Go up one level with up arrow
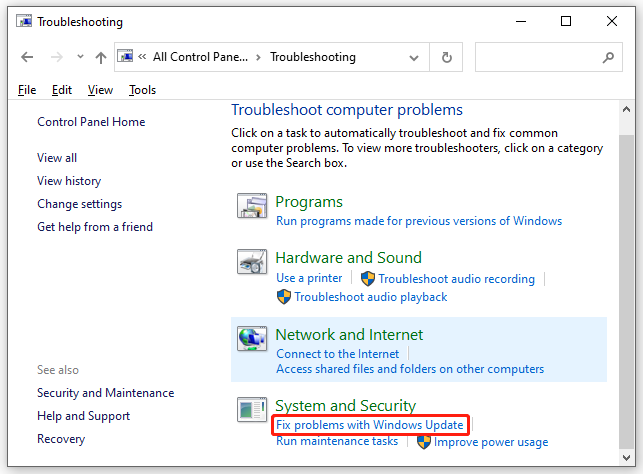The image size is (643, 474). [x=101, y=57]
